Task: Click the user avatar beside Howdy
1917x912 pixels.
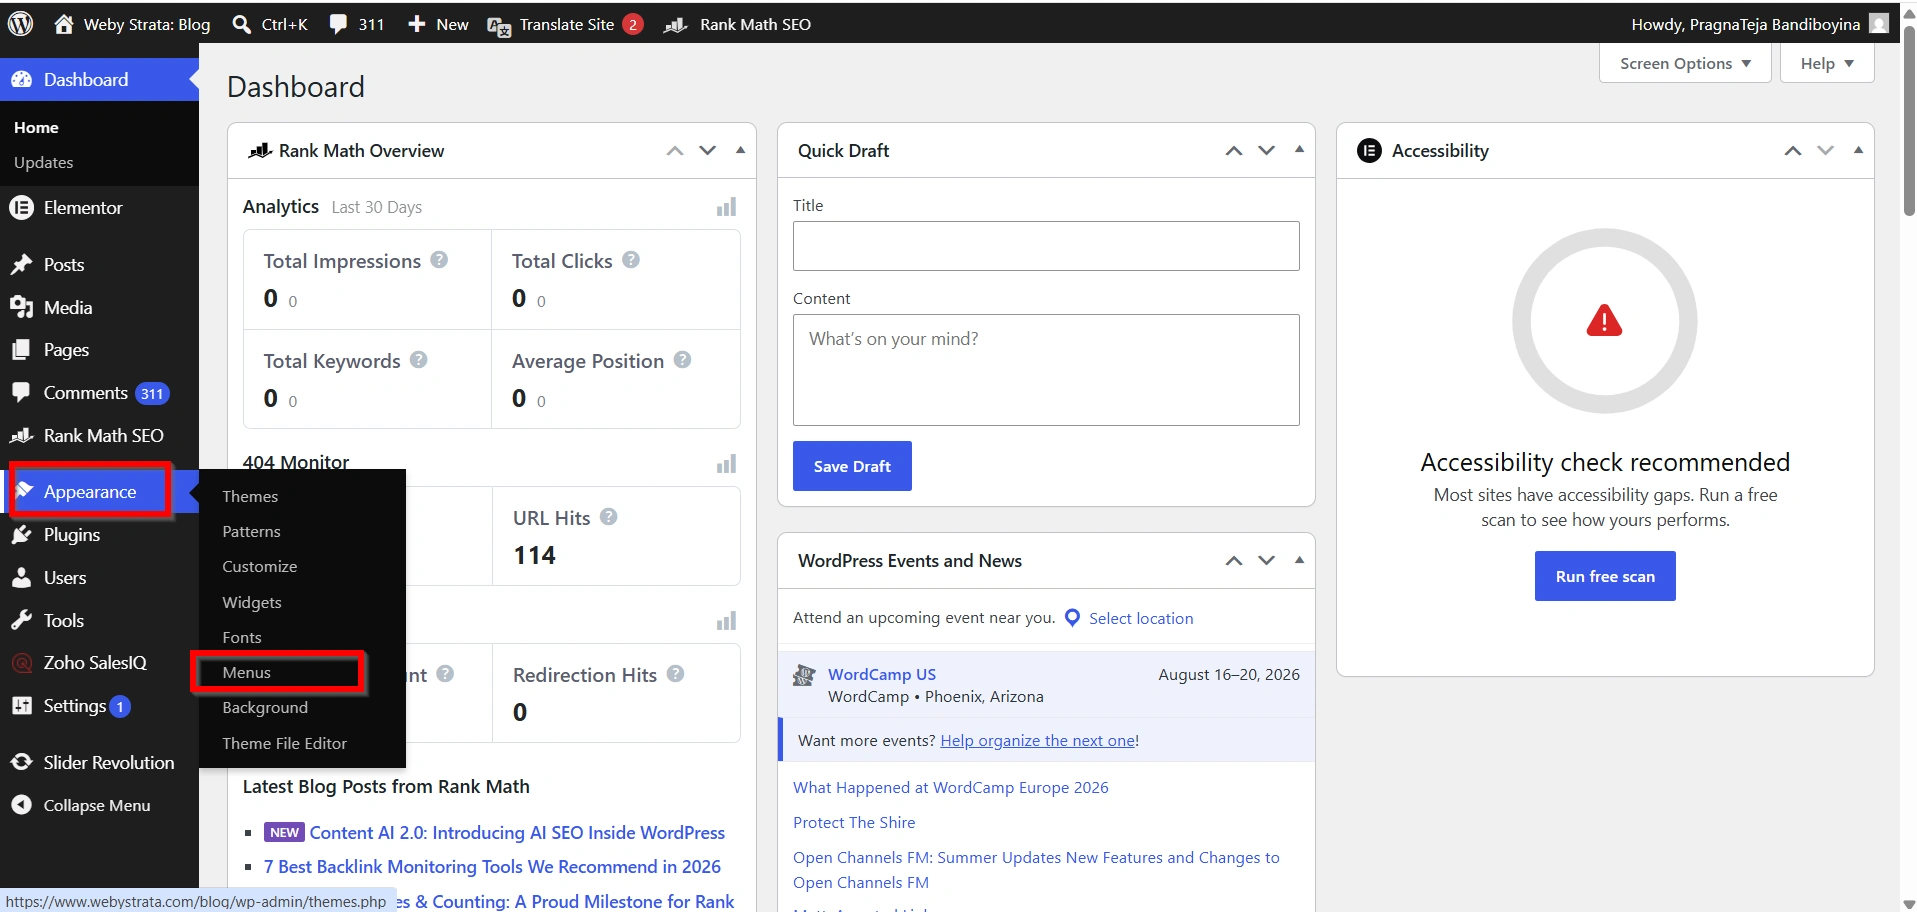Action: point(1878,24)
